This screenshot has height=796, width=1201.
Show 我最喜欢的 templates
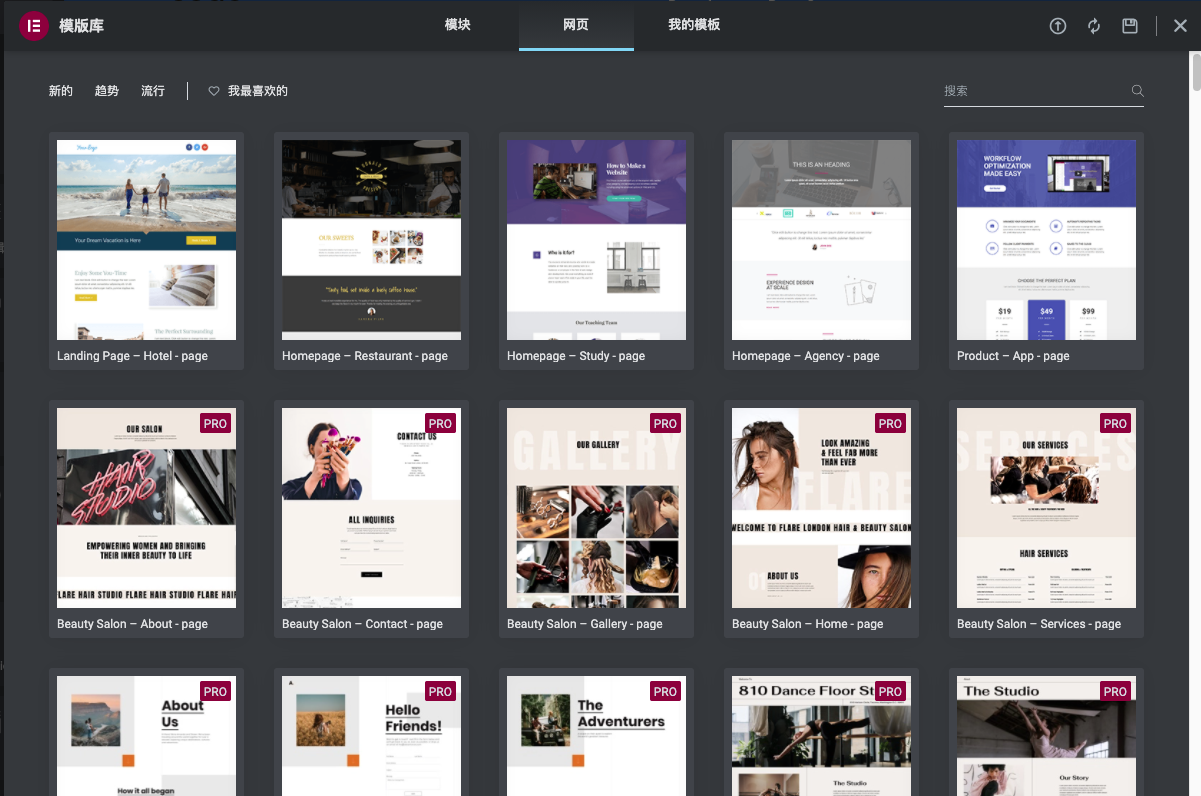point(257,91)
